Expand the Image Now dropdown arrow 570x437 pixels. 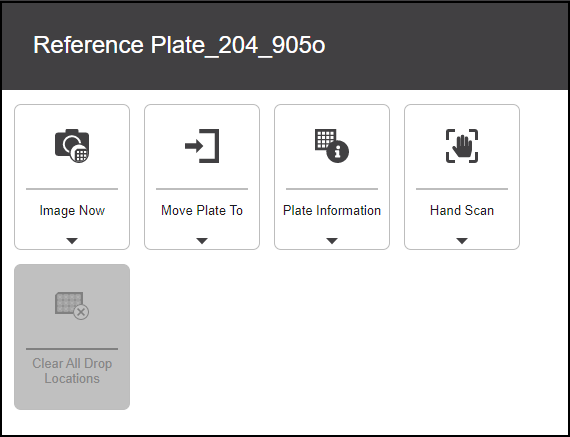coord(72,241)
